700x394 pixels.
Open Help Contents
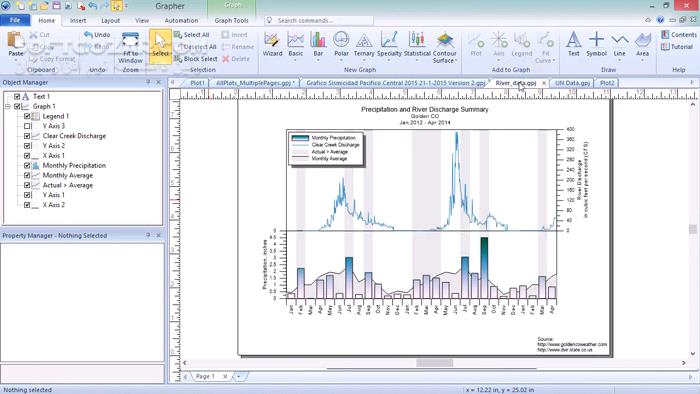click(679, 35)
